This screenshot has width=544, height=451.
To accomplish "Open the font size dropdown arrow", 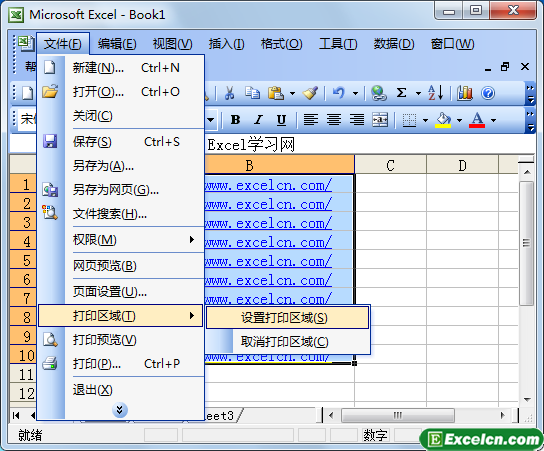I will [x=211, y=120].
